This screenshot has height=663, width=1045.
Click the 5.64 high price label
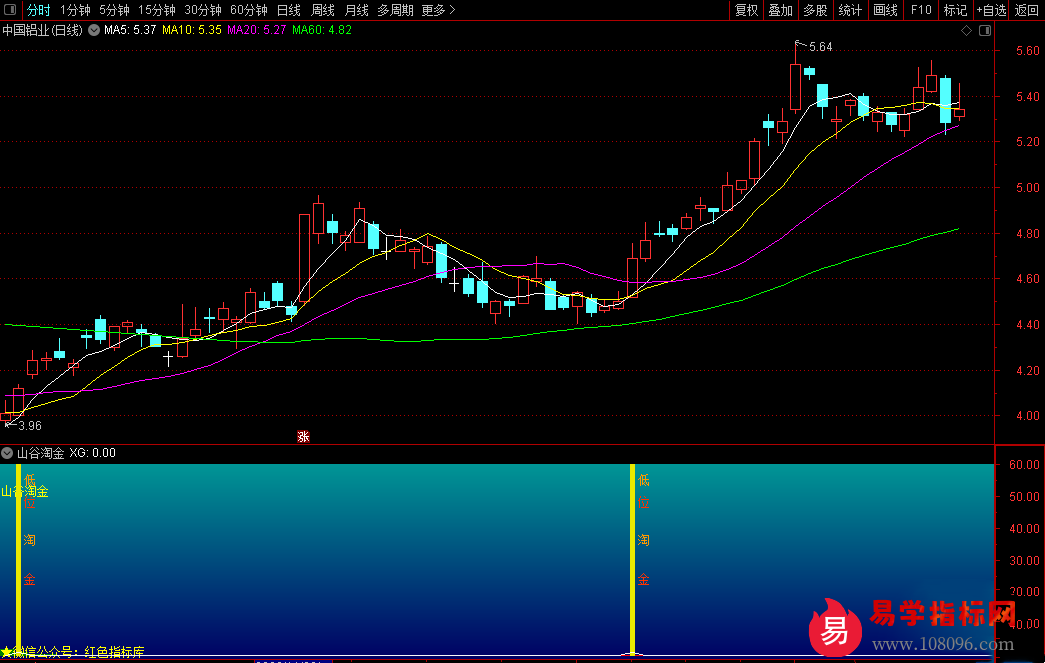[820, 47]
